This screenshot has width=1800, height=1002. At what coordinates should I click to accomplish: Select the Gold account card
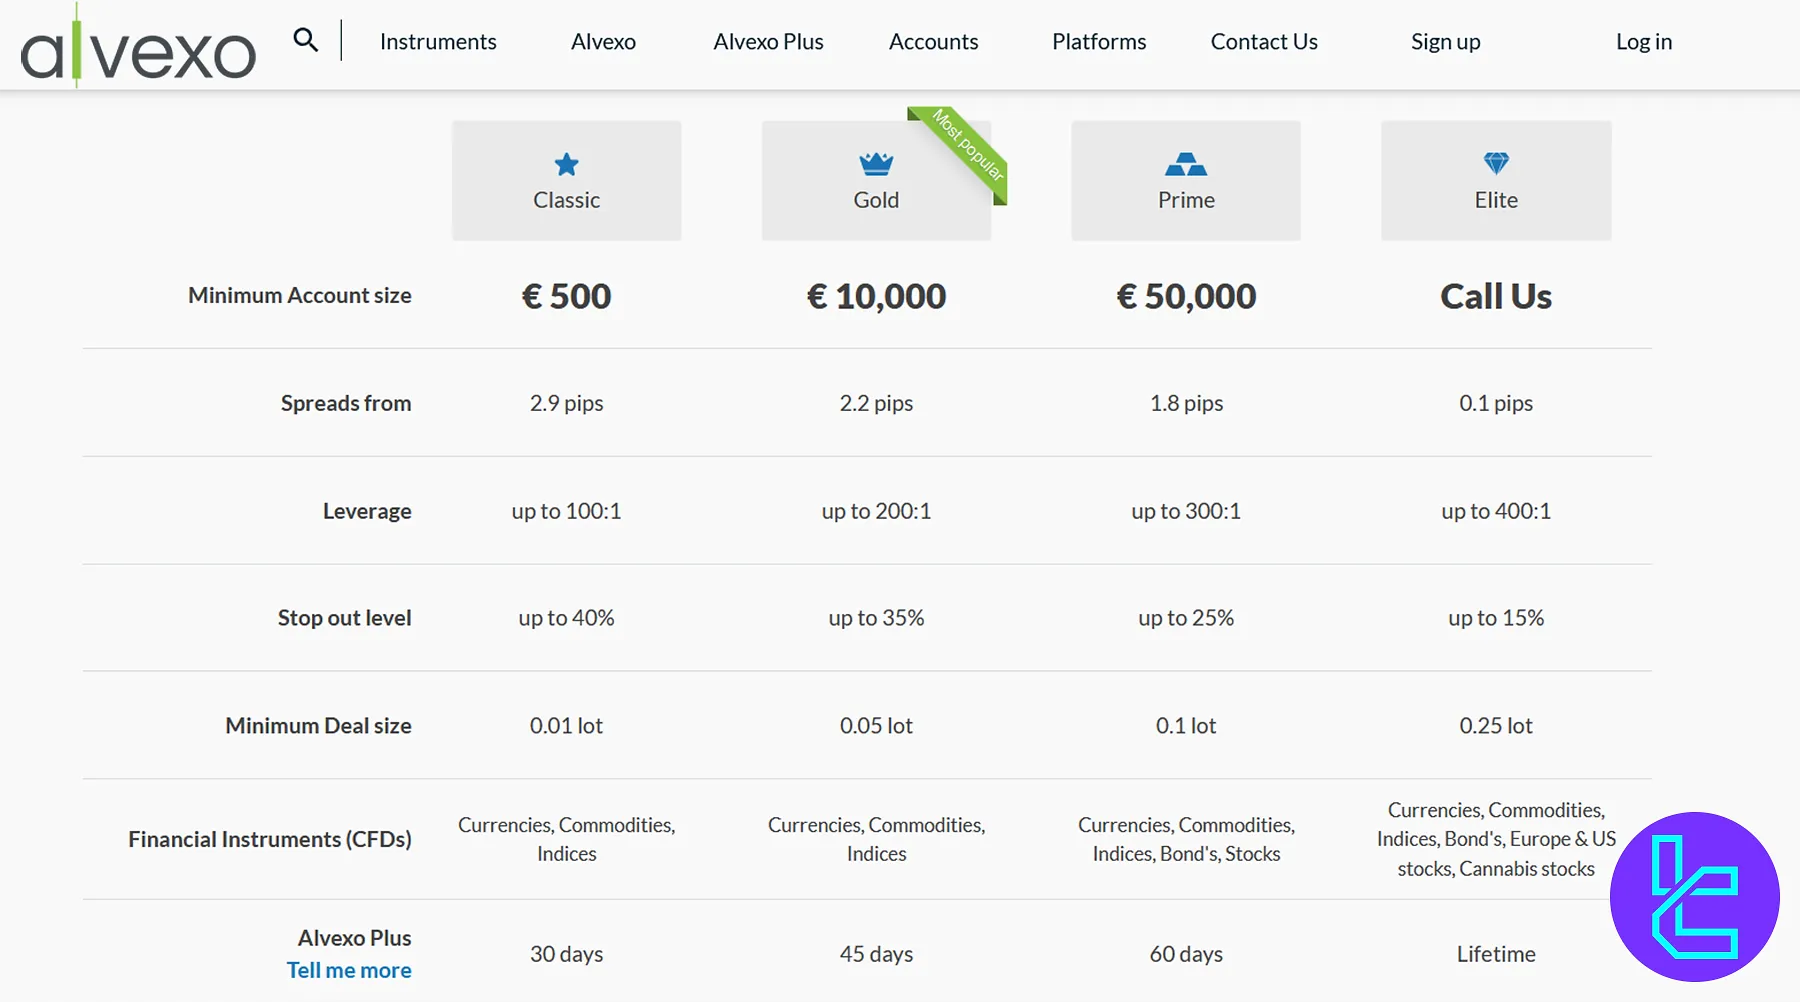click(x=876, y=181)
